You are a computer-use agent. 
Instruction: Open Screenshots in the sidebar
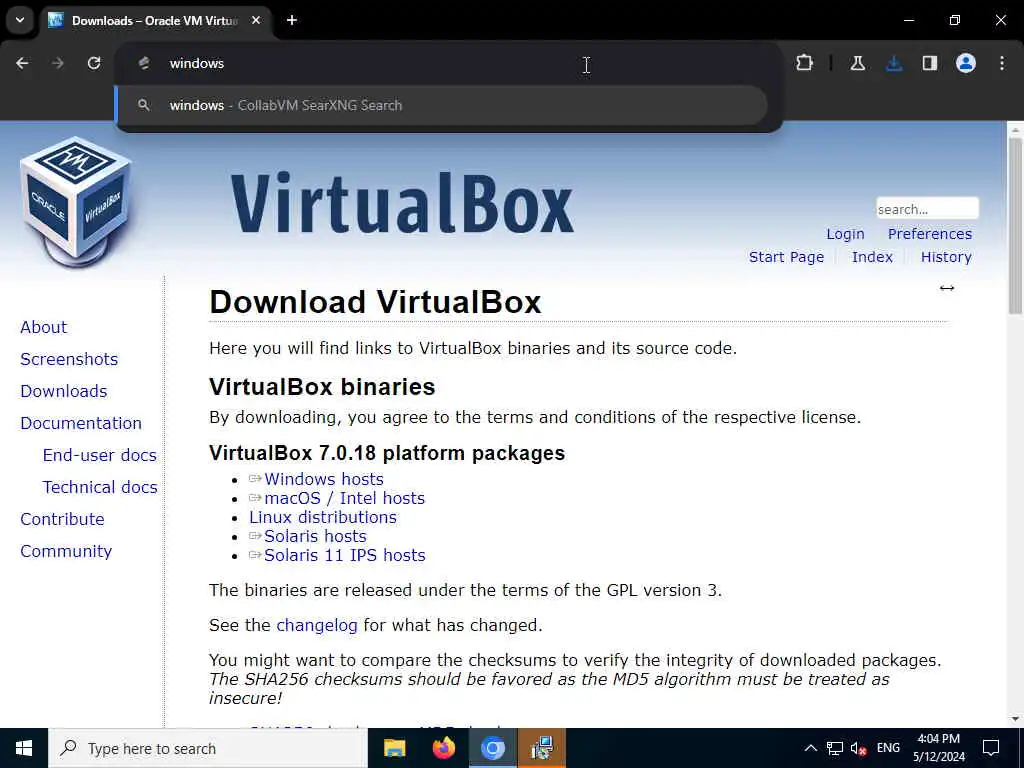[69, 359]
